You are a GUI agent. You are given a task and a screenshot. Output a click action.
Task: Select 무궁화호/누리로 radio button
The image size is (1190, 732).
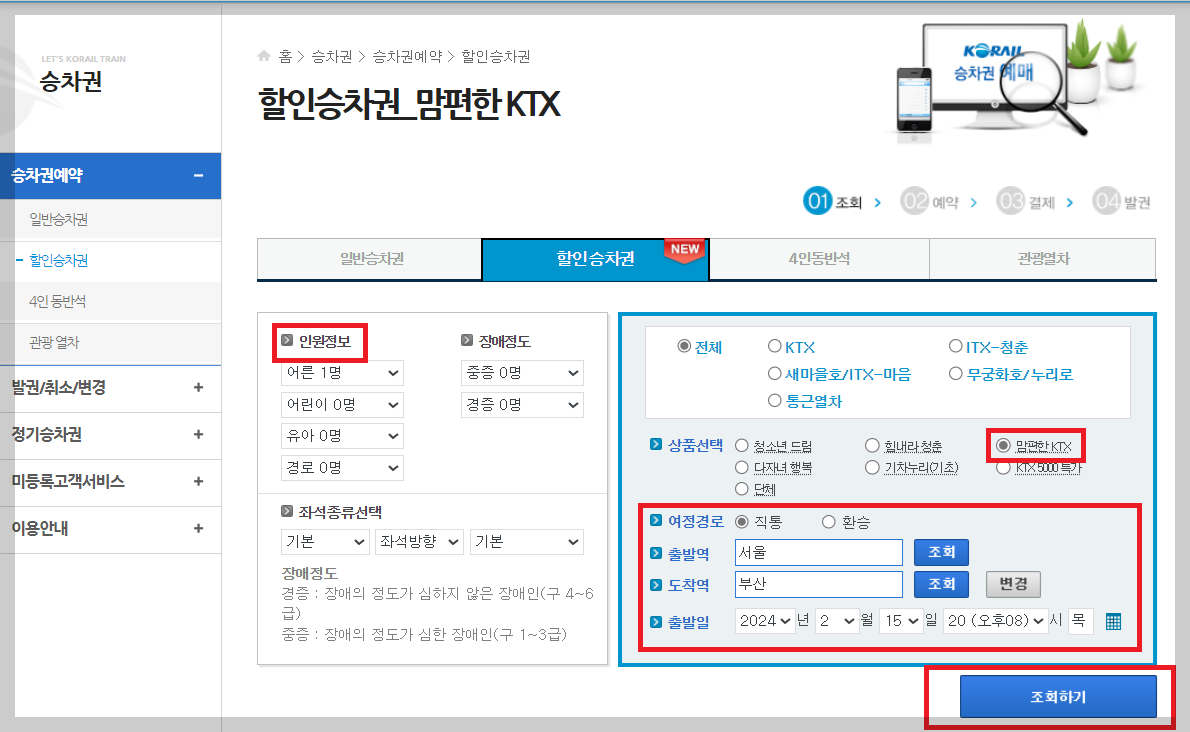(x=955, y=373)
